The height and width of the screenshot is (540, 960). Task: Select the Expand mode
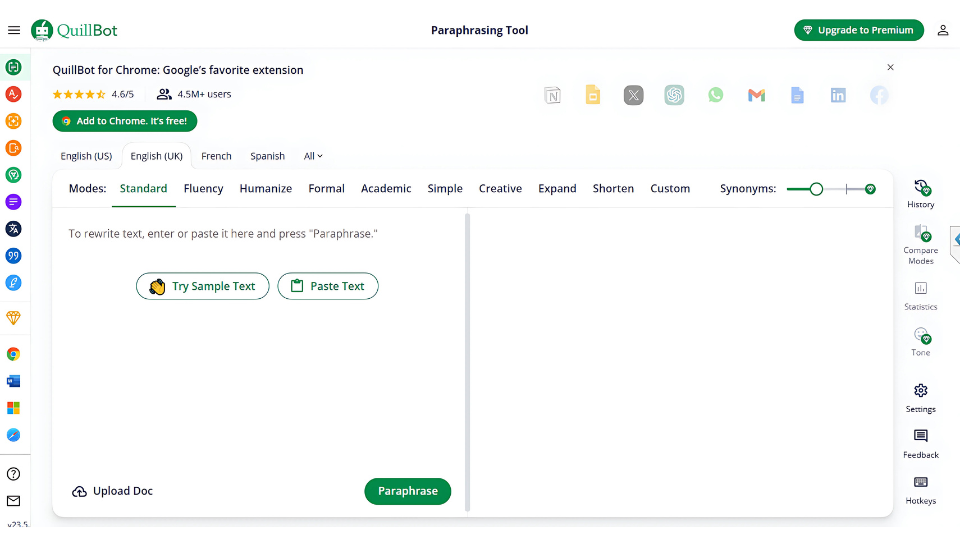[x=557, y=189]
